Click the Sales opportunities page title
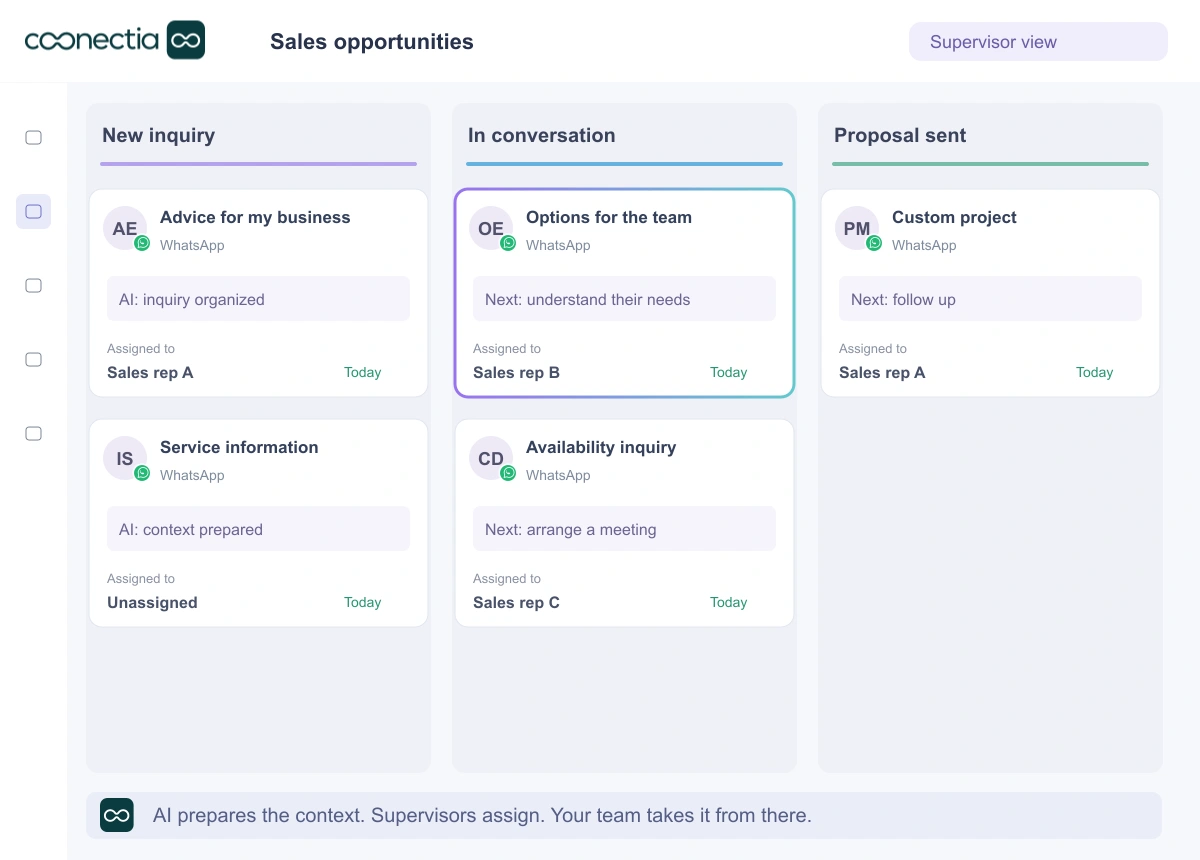The image size is (1200, 860). (372, 42)
